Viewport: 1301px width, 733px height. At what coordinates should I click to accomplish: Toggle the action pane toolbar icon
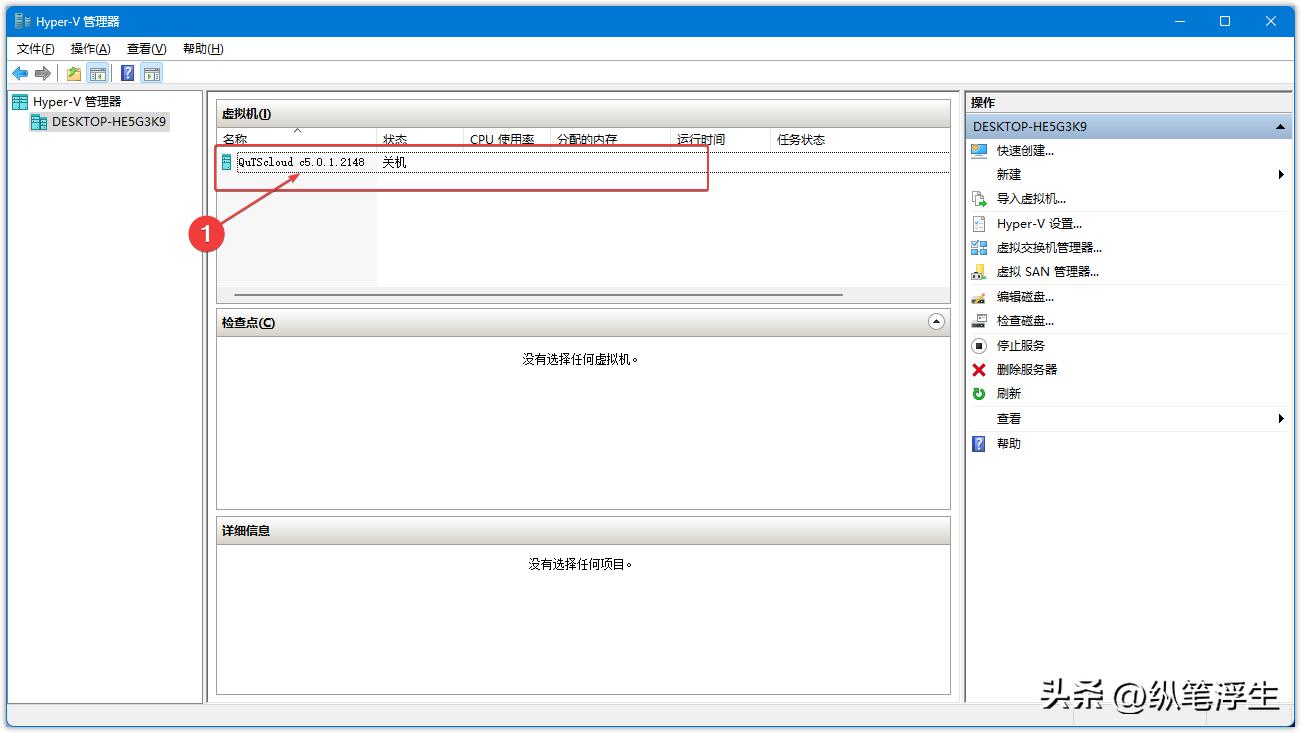click(151, 73)
